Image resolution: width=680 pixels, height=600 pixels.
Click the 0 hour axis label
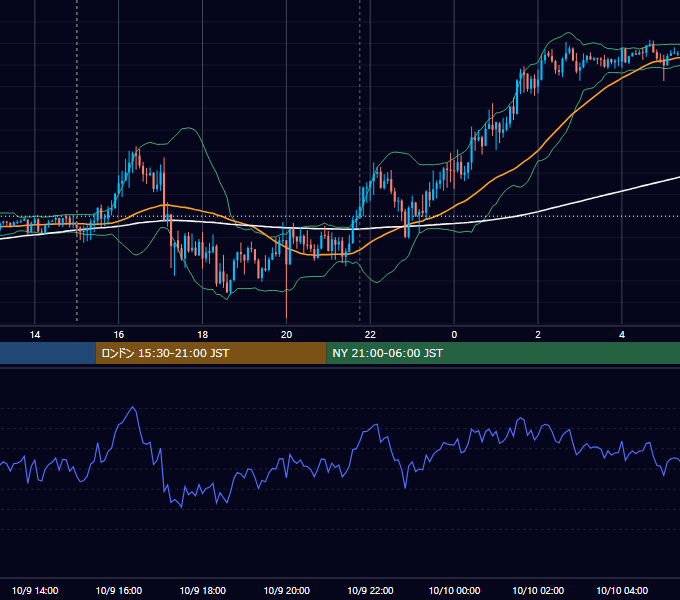(454, 335)
